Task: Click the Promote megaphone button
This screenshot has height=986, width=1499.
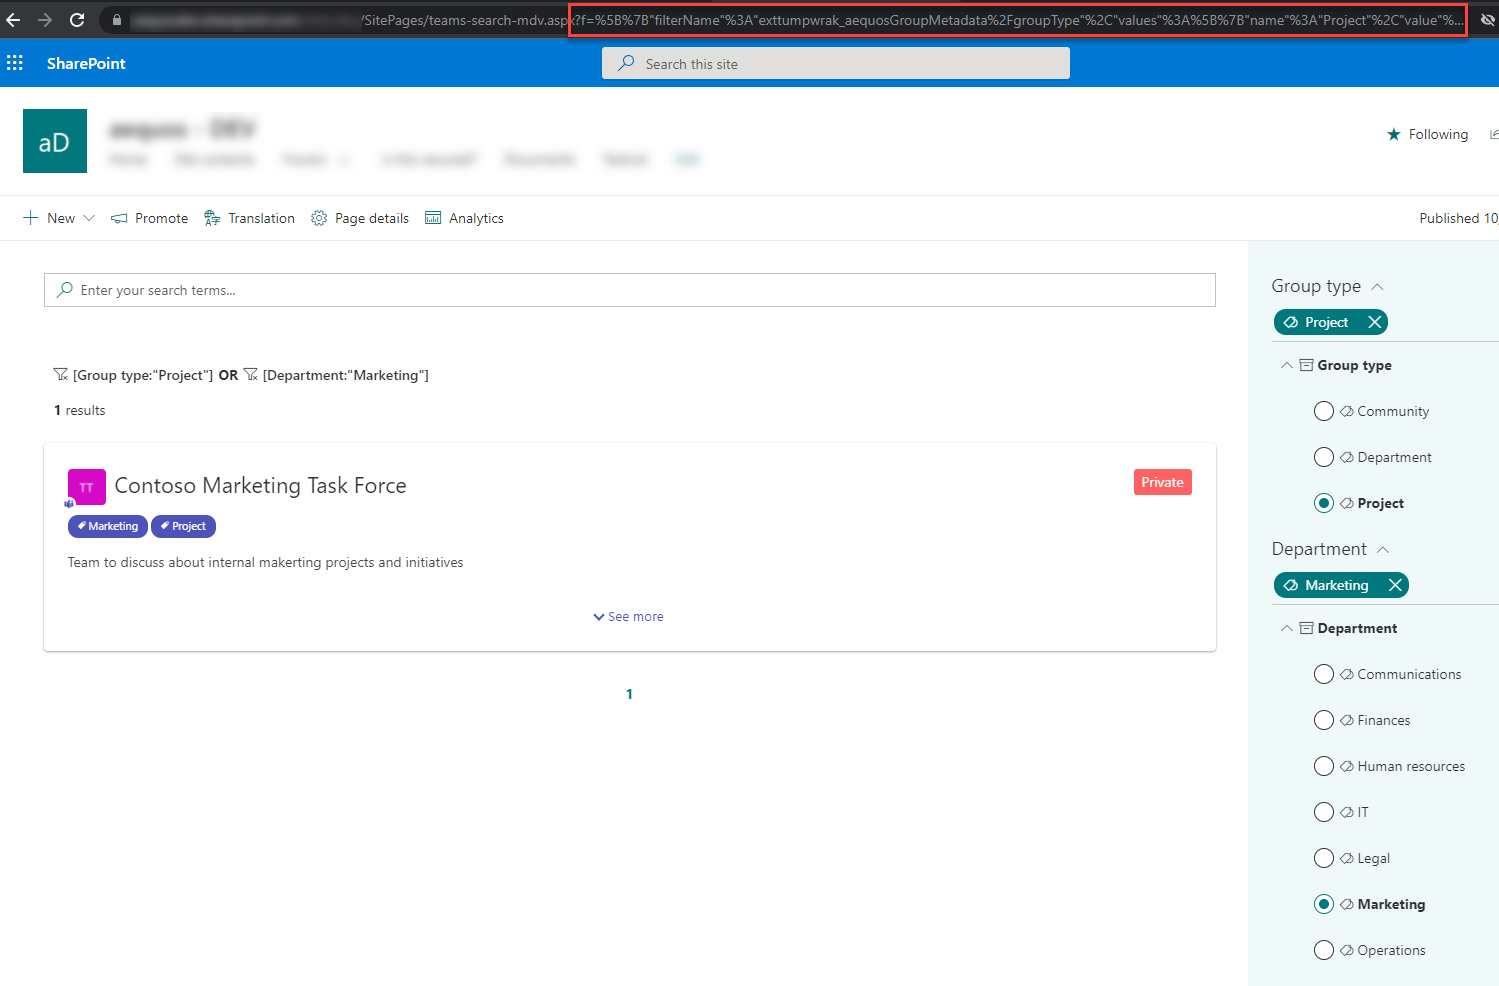Action: coord(149,218)
